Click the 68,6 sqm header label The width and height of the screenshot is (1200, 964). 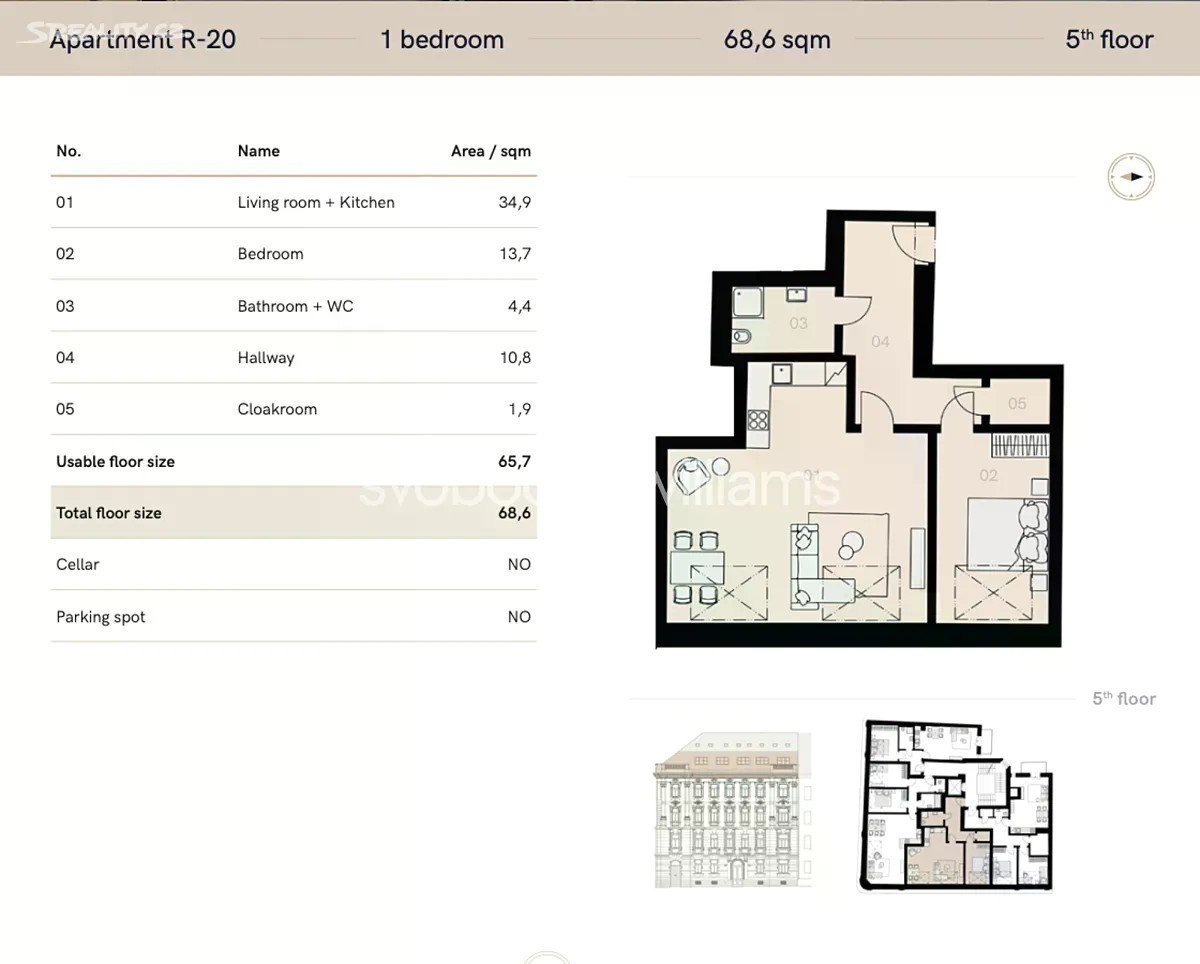click(x=777, y=40)
